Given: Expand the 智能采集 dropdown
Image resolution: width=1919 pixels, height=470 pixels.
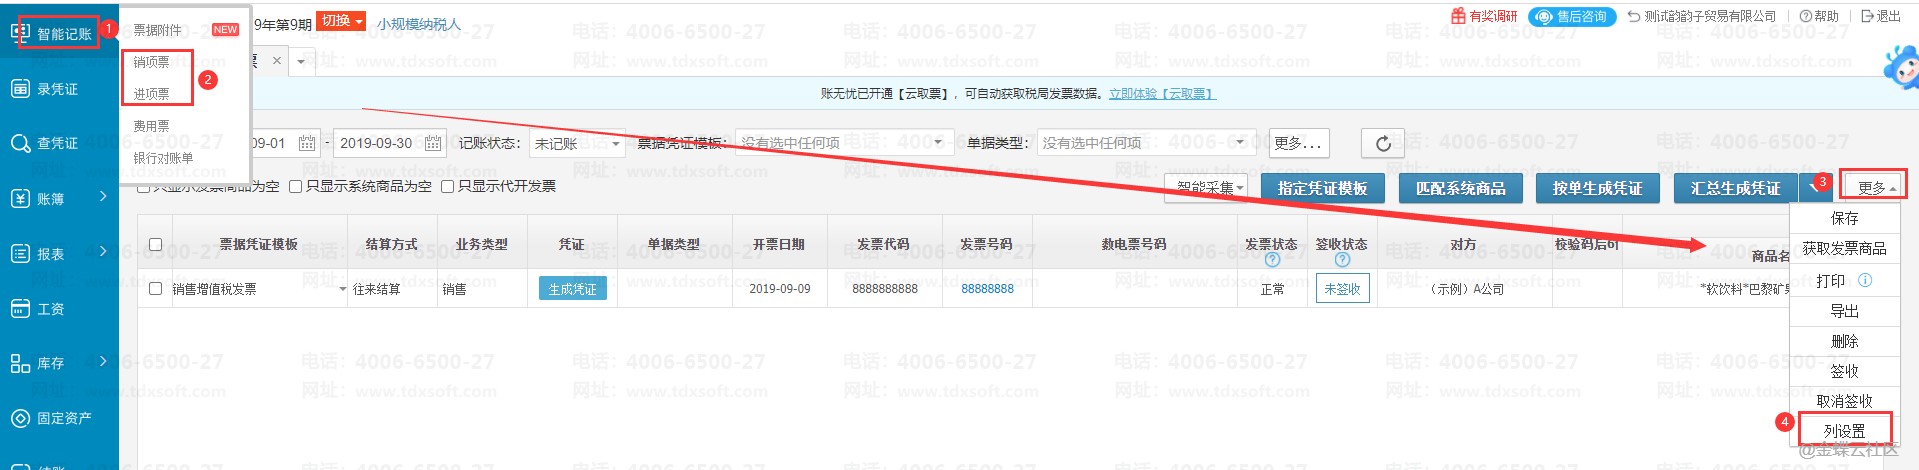Looking at the screenshot, I should pos(1210,188).
